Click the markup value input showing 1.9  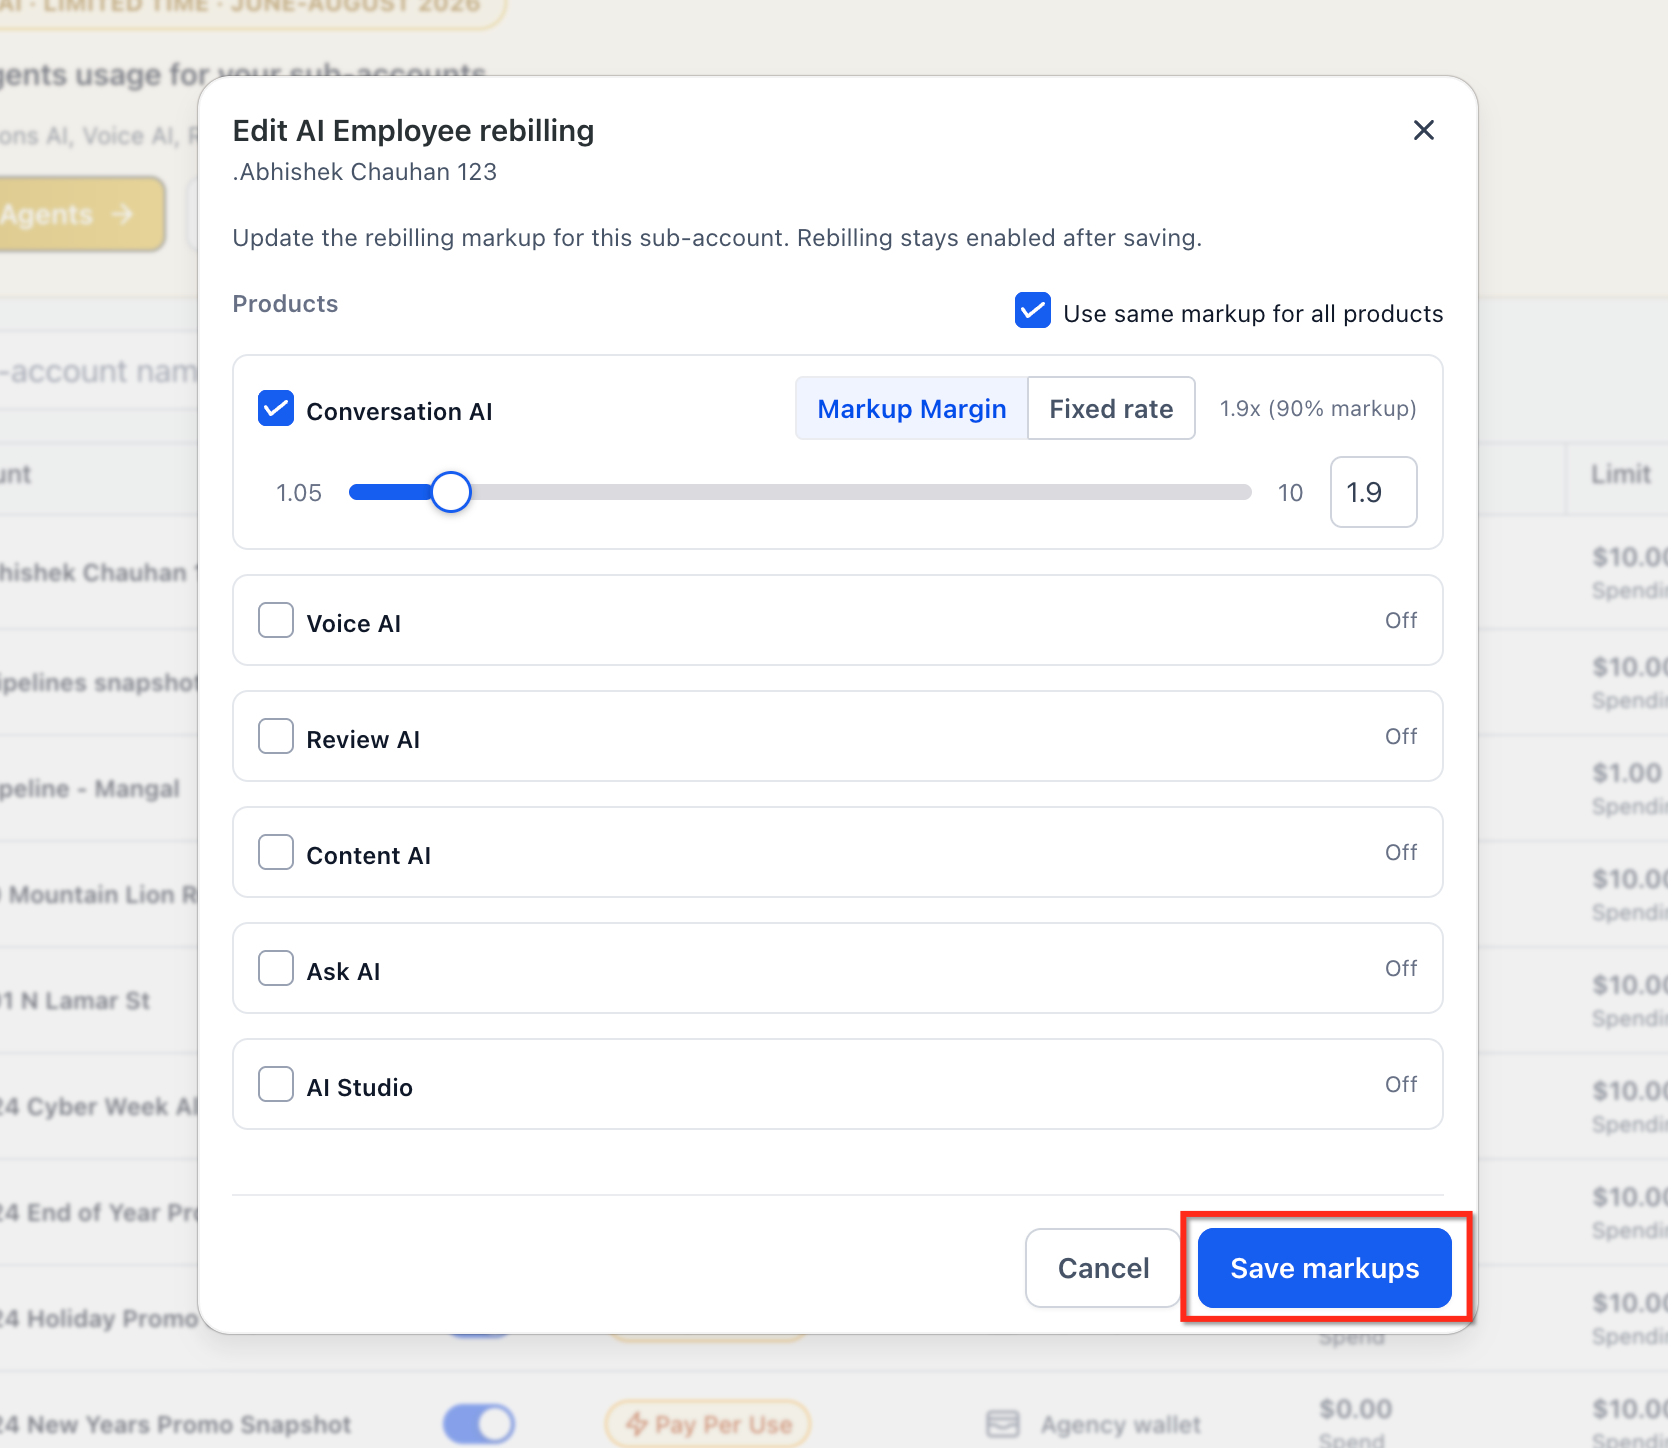[1373, 492]
